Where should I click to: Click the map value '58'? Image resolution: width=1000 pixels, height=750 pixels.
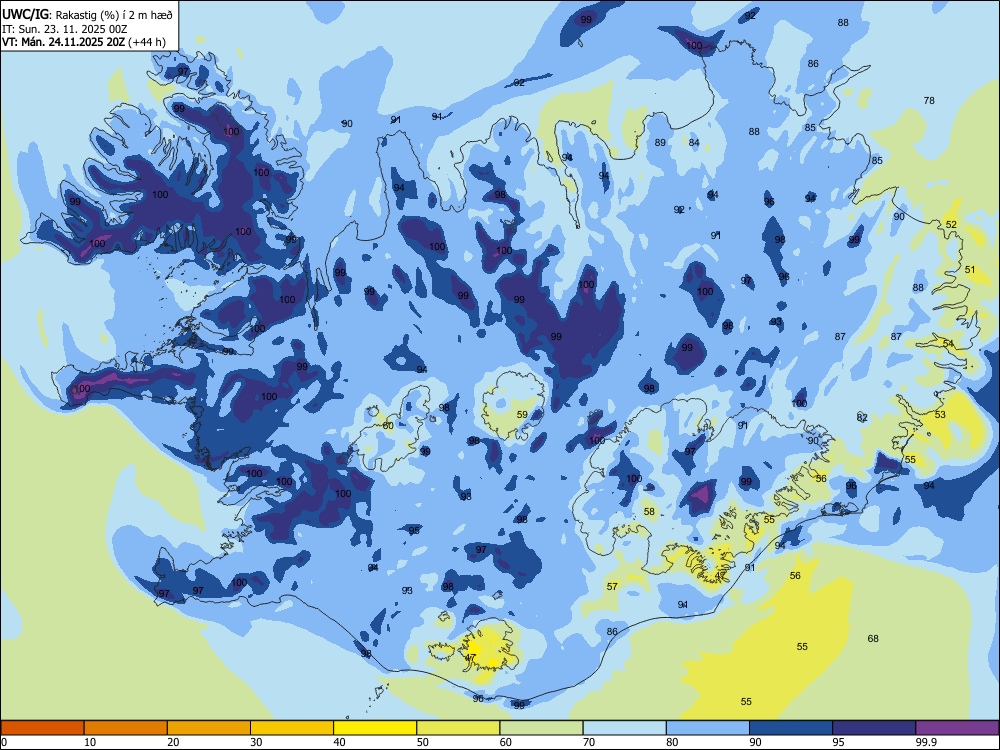tap(649, 511)
